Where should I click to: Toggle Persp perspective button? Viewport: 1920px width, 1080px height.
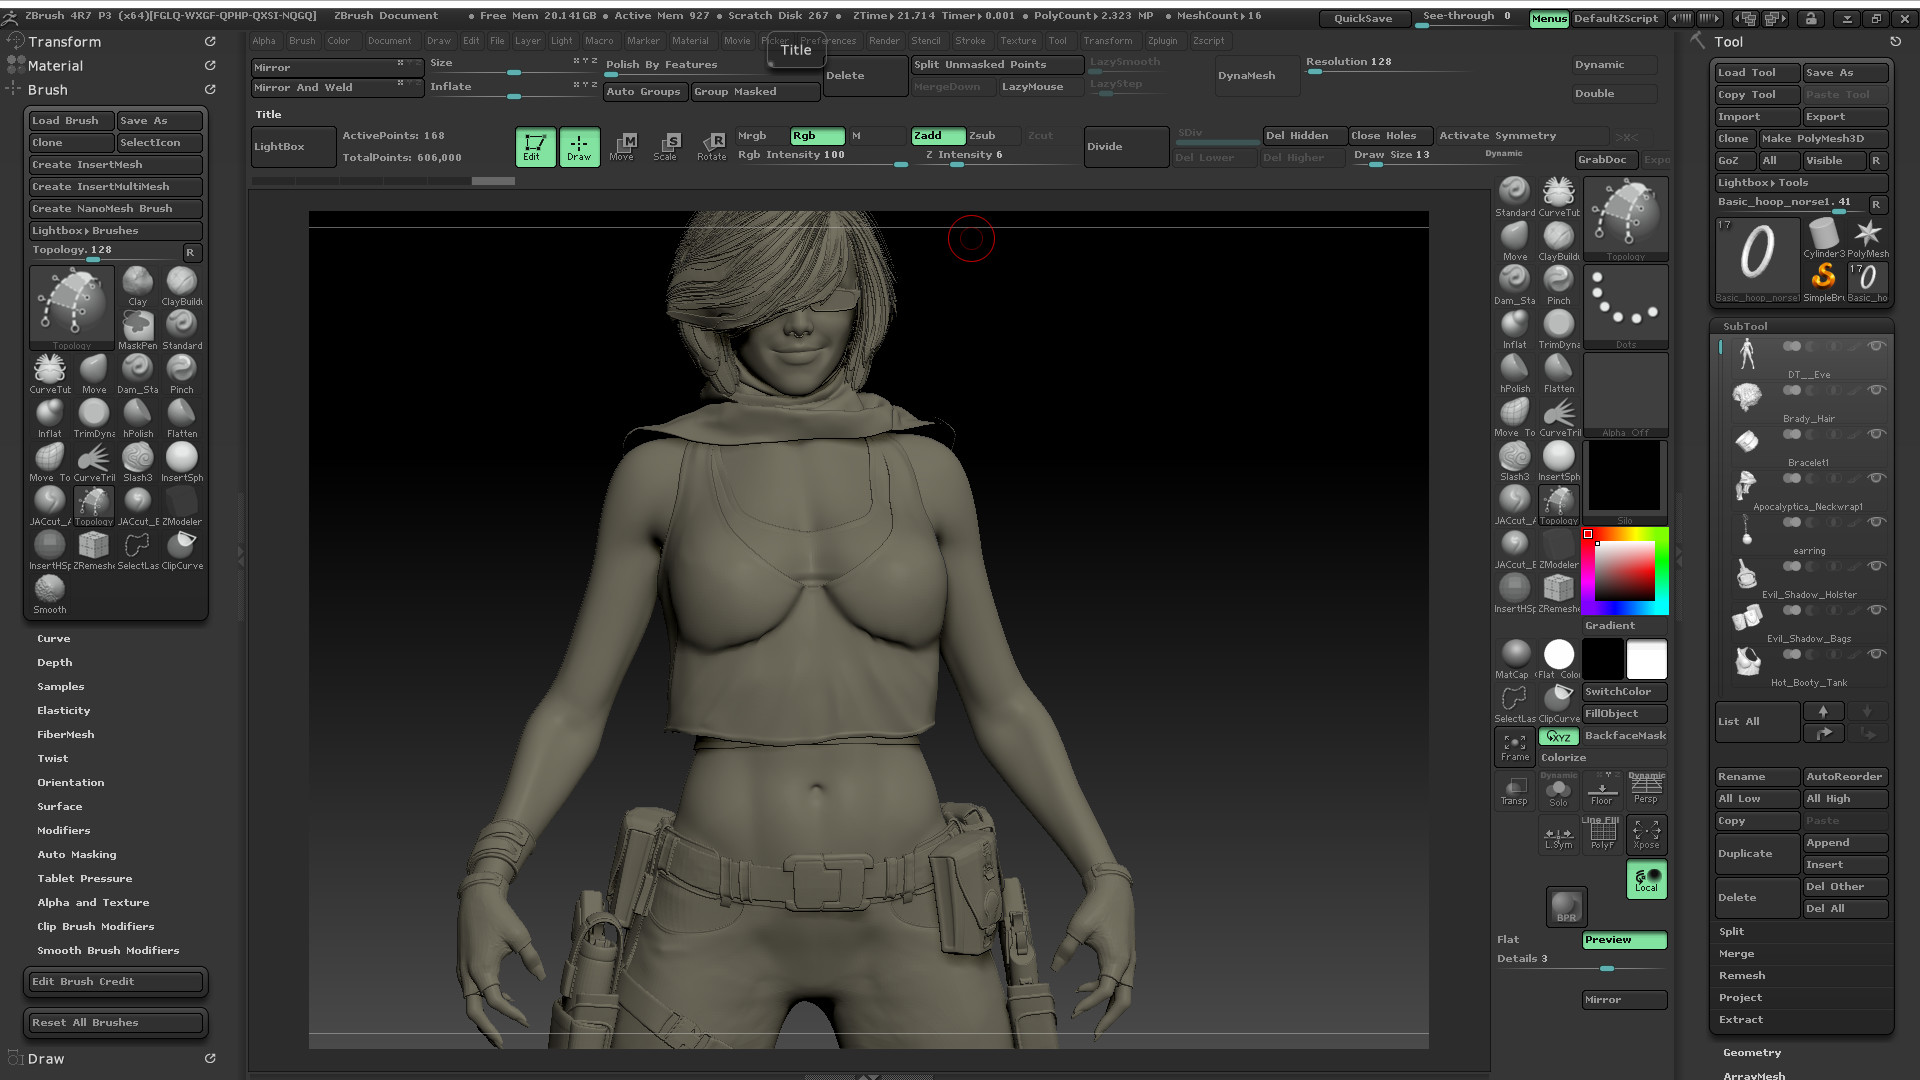coord(1646,790)
